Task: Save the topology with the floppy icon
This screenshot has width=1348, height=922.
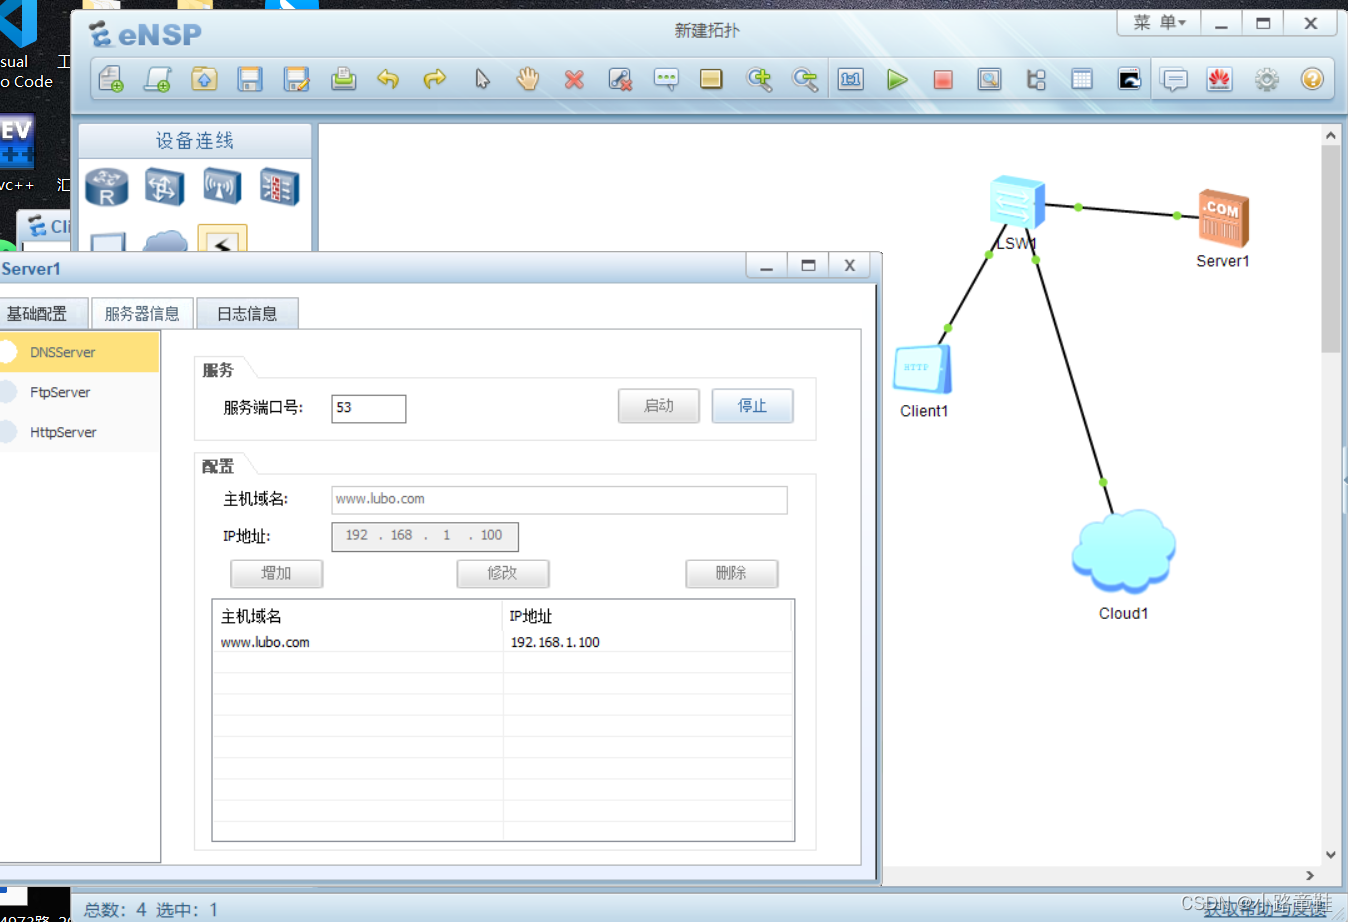Action: point(250,79)
